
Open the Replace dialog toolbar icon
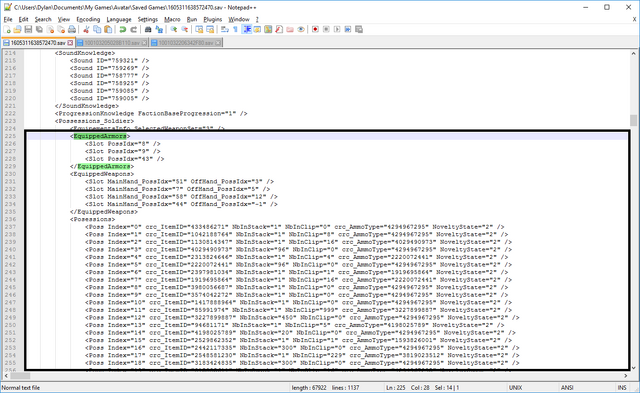pyautogui.click(x=159, y=29)
